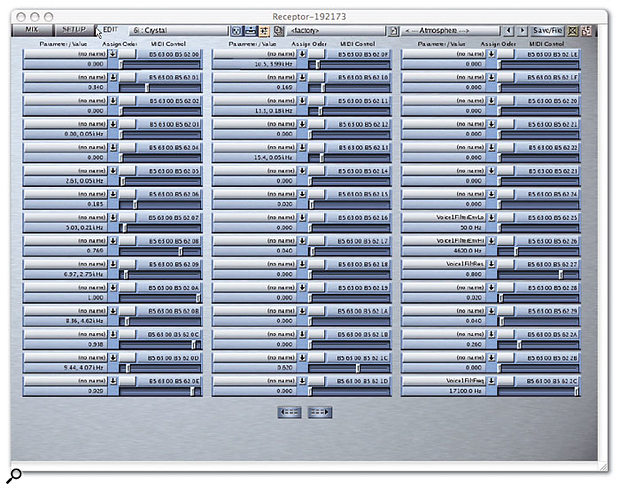The image size is (620, 490).
Task: Click the Voice1FiltRes slider at 0.800
Action: (x=538, y=274)
